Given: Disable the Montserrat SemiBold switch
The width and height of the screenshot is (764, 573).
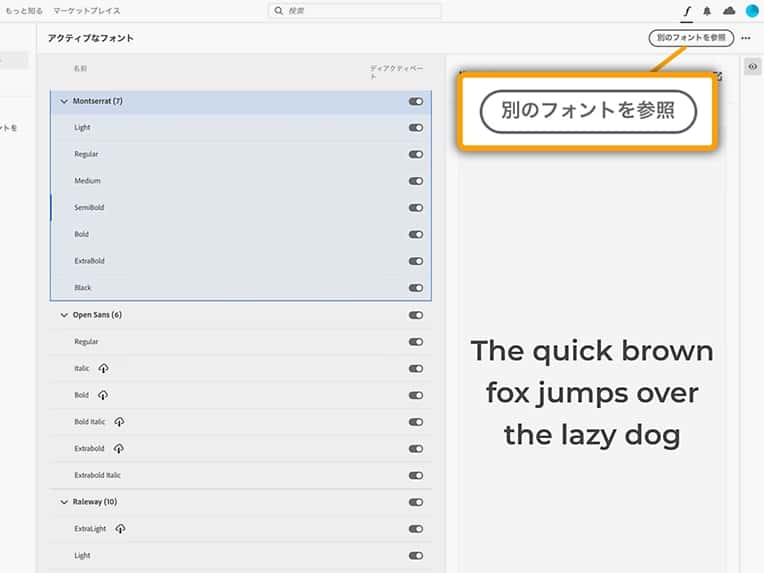Looking at the screenshot, I should (x=416, y=208).
